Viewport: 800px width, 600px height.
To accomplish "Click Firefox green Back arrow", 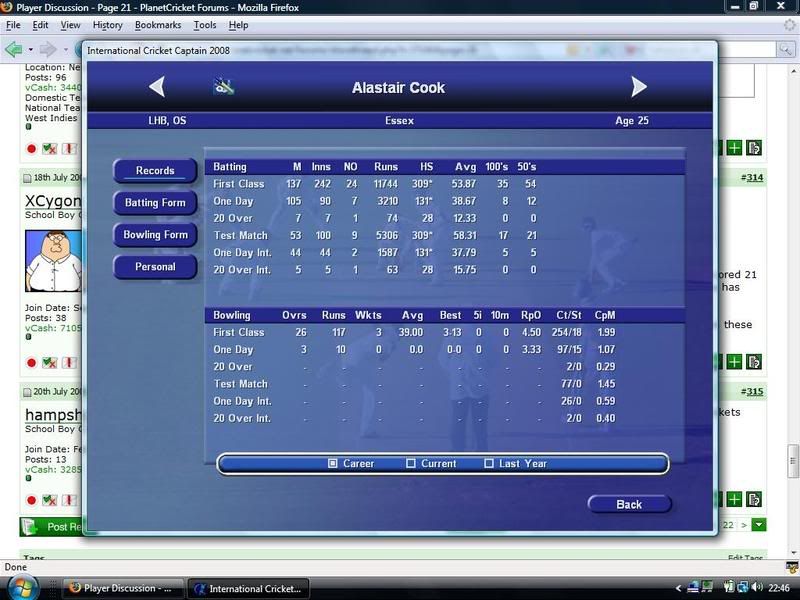I will tap(14, 49).
